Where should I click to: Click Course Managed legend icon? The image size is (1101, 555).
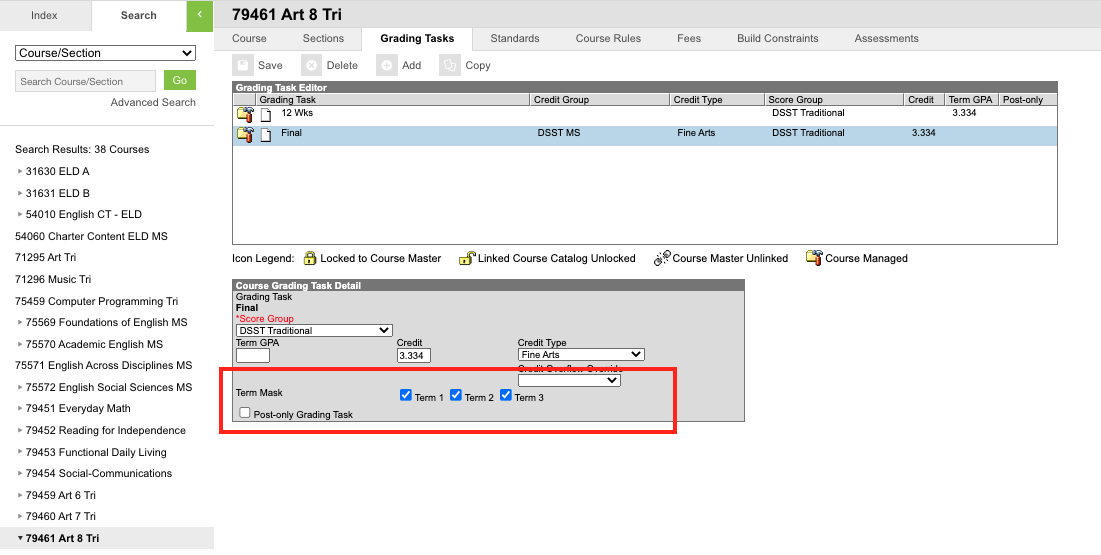click(x=814, y=259)
